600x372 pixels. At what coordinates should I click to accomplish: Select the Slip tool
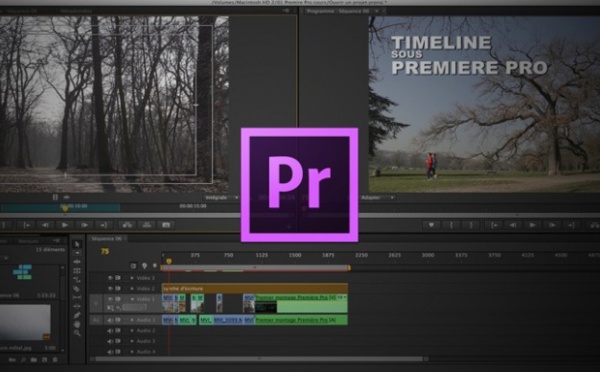click(x=77, y=297)
